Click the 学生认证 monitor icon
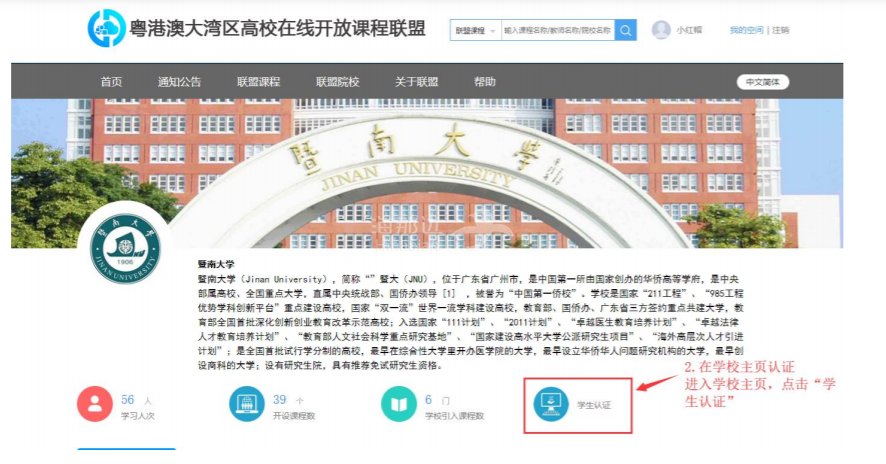 pos(551,404)
